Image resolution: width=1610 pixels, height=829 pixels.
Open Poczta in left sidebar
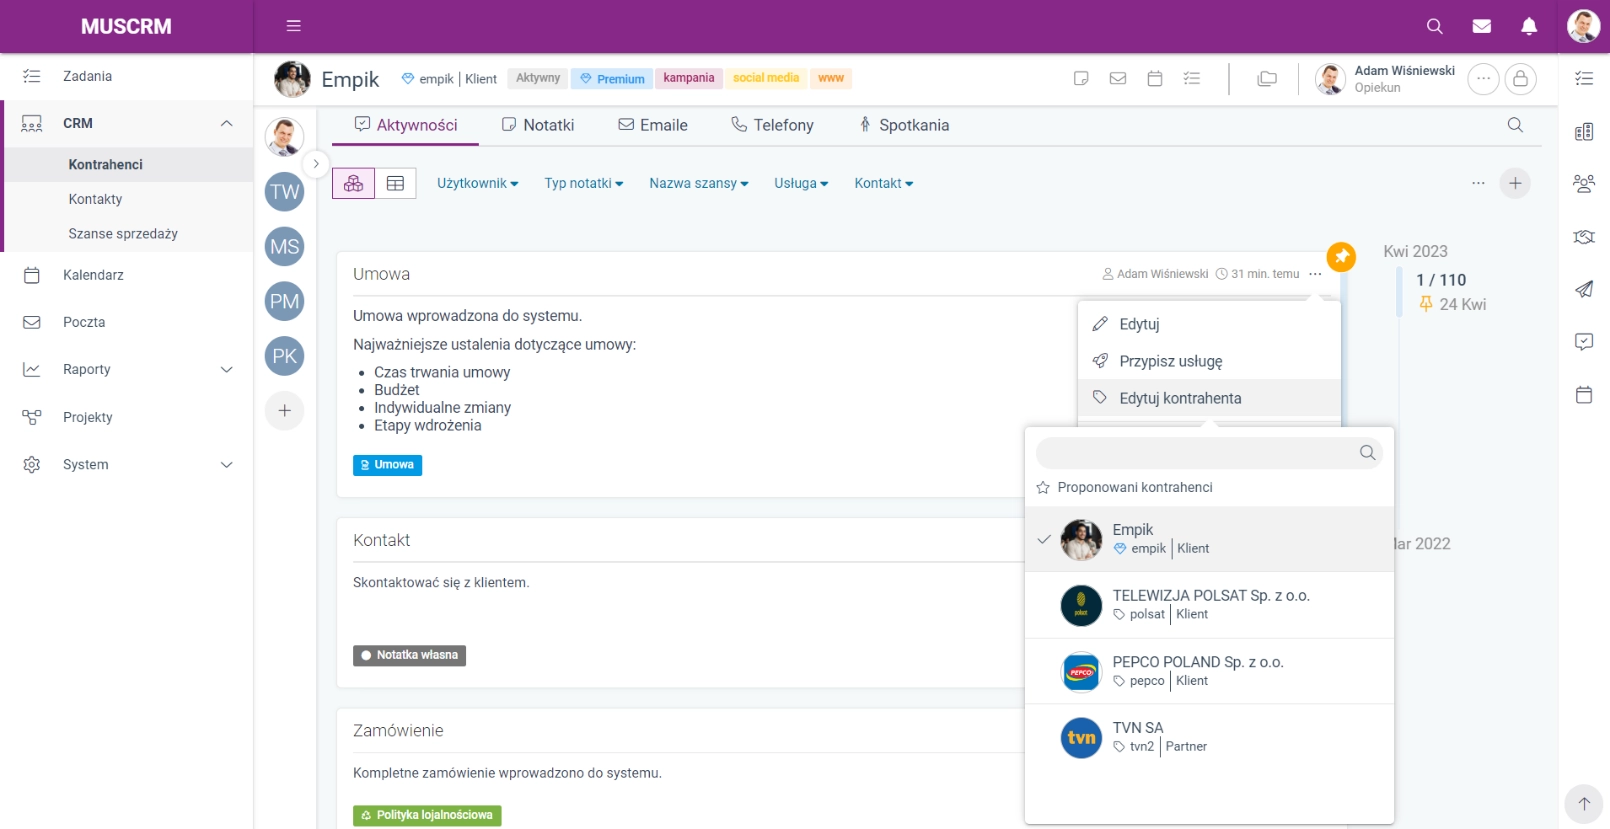point(127,322)
